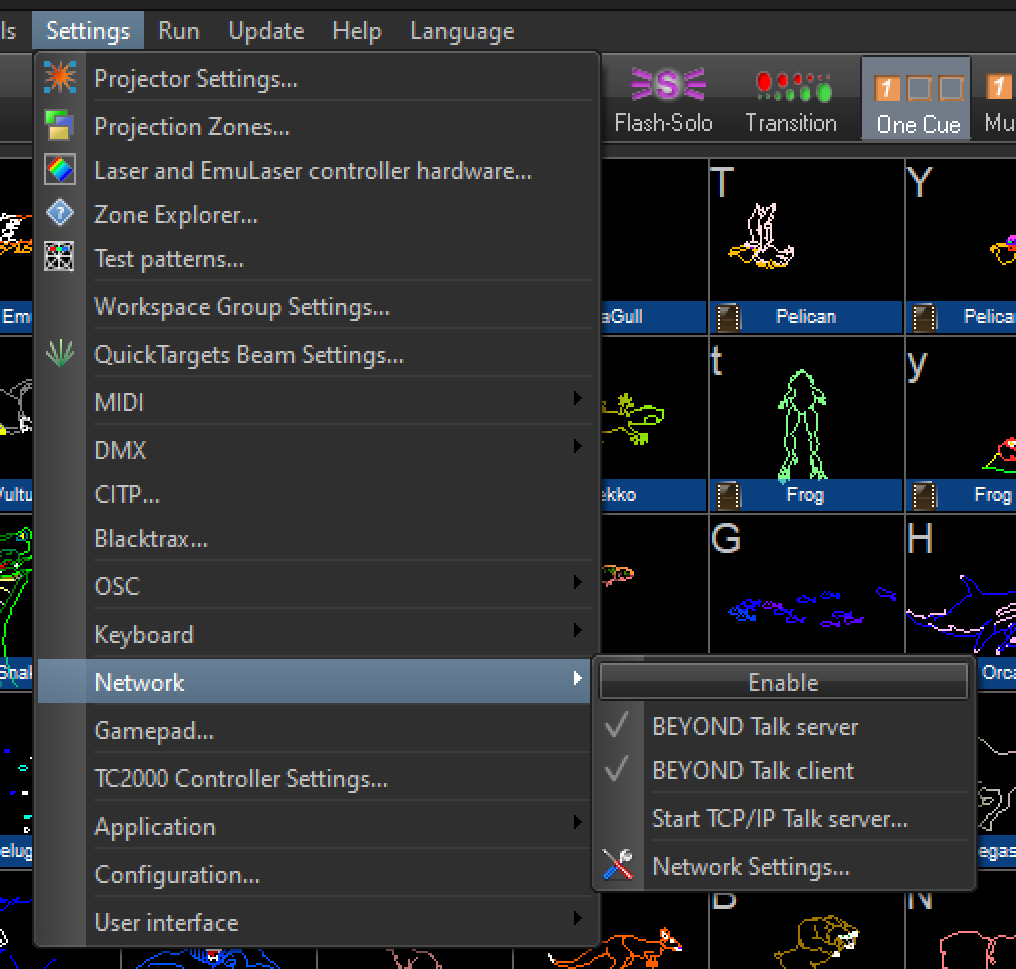
Task: Open the Language menu
Action: click(x=462, y=31)
